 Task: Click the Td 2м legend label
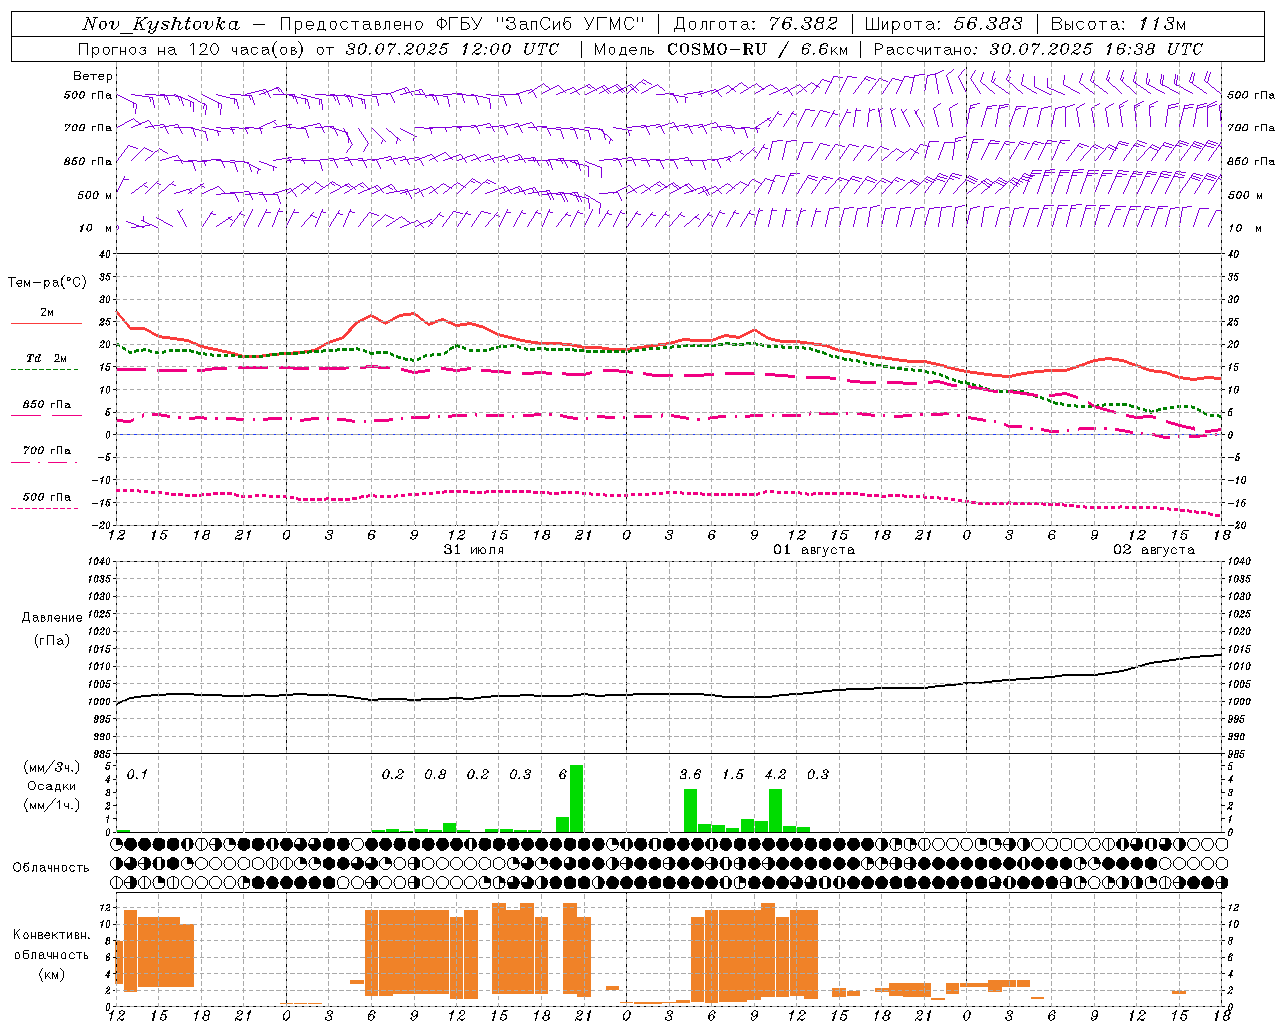[47, 358]
